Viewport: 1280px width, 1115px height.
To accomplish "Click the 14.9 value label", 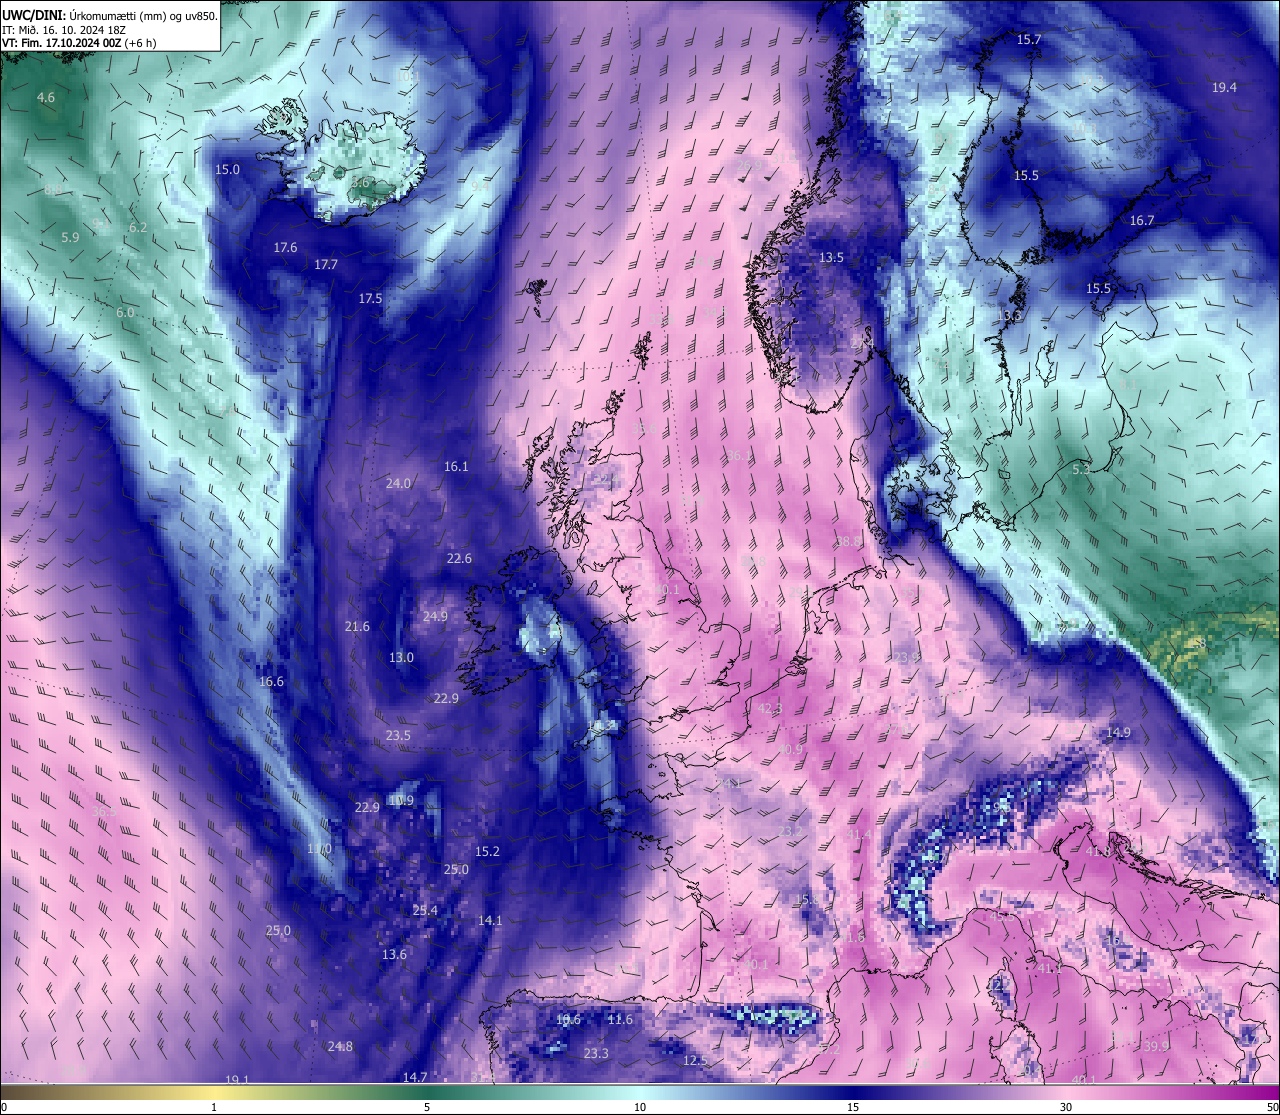I will point(1118,732).
